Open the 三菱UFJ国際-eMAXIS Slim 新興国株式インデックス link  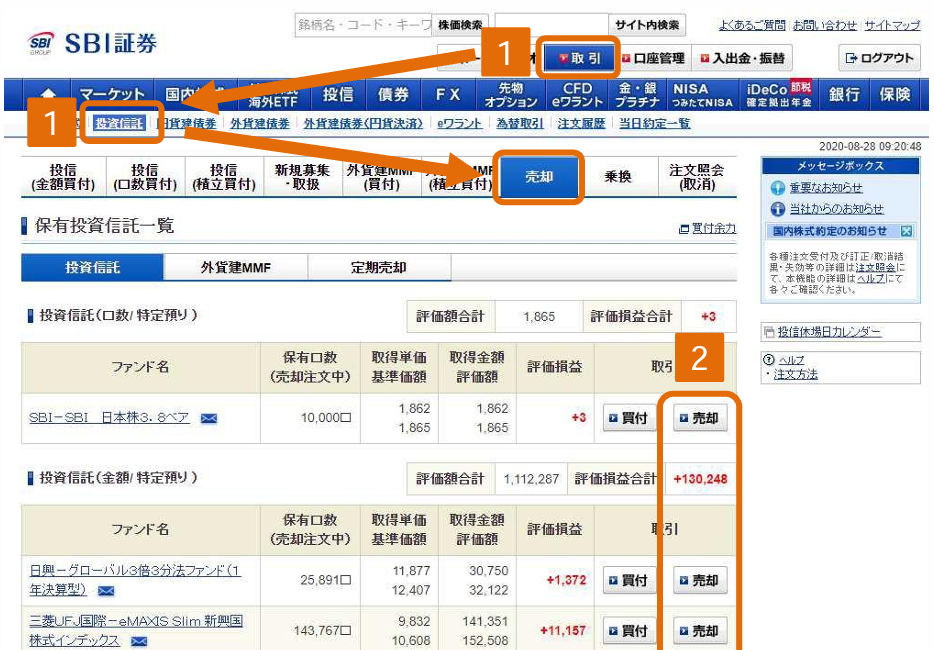tap(136, 631)
